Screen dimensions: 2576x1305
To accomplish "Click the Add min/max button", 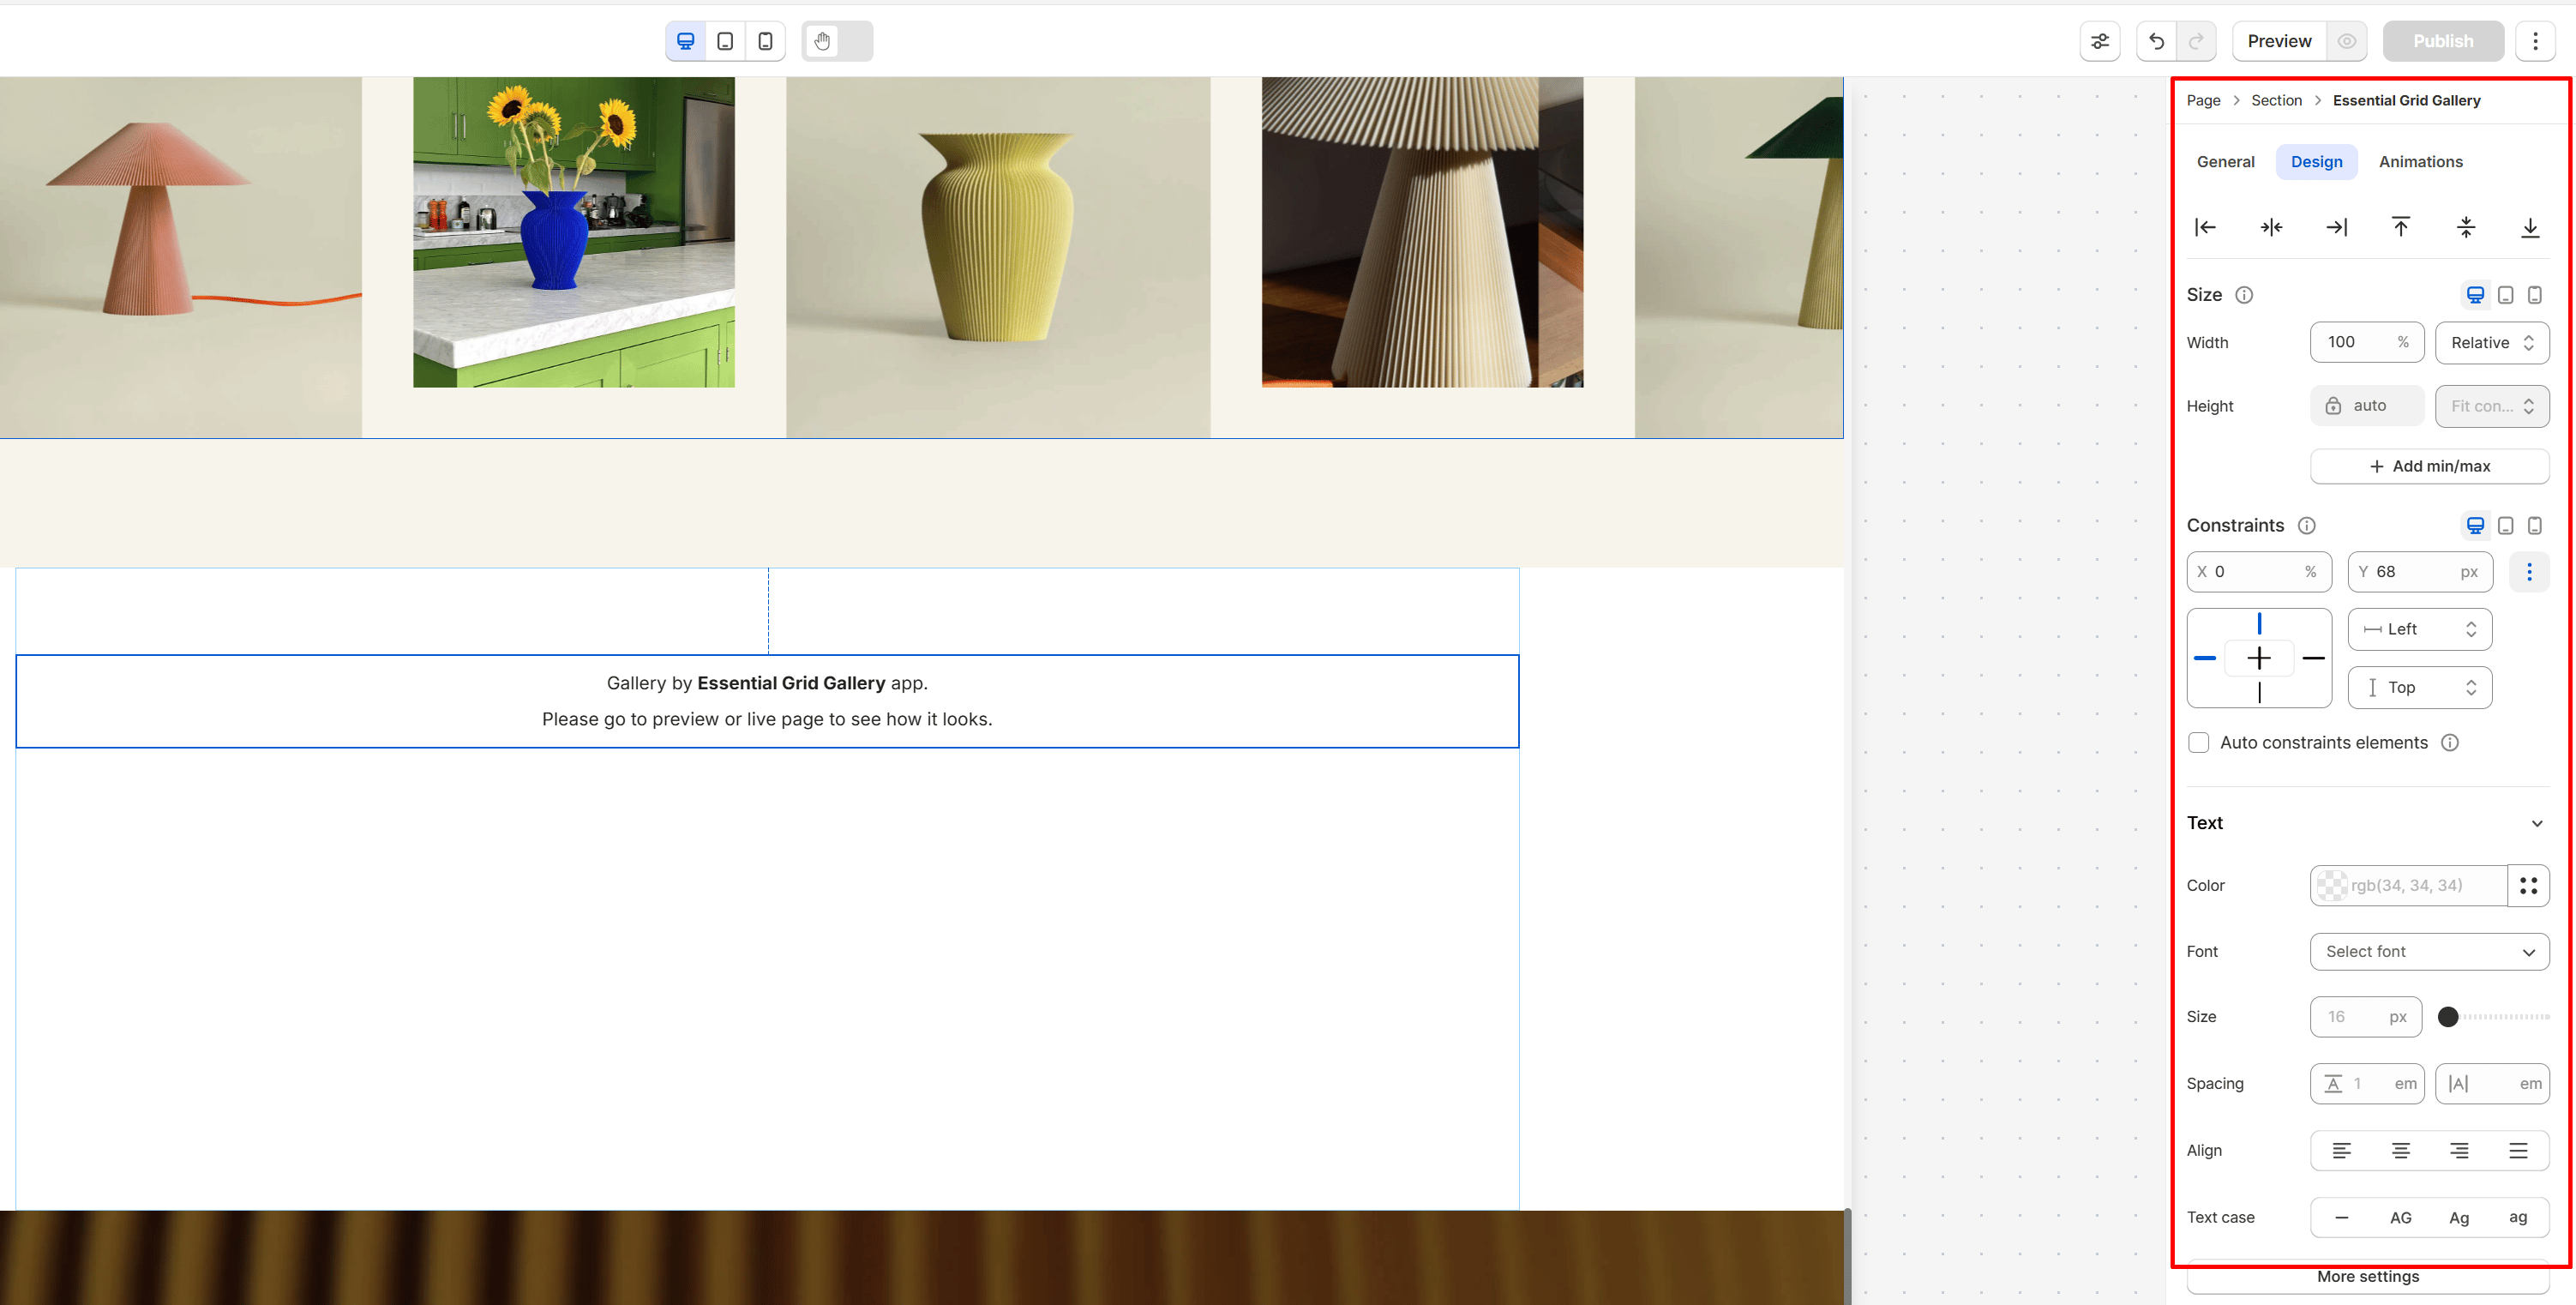I will click(2429, 466).
